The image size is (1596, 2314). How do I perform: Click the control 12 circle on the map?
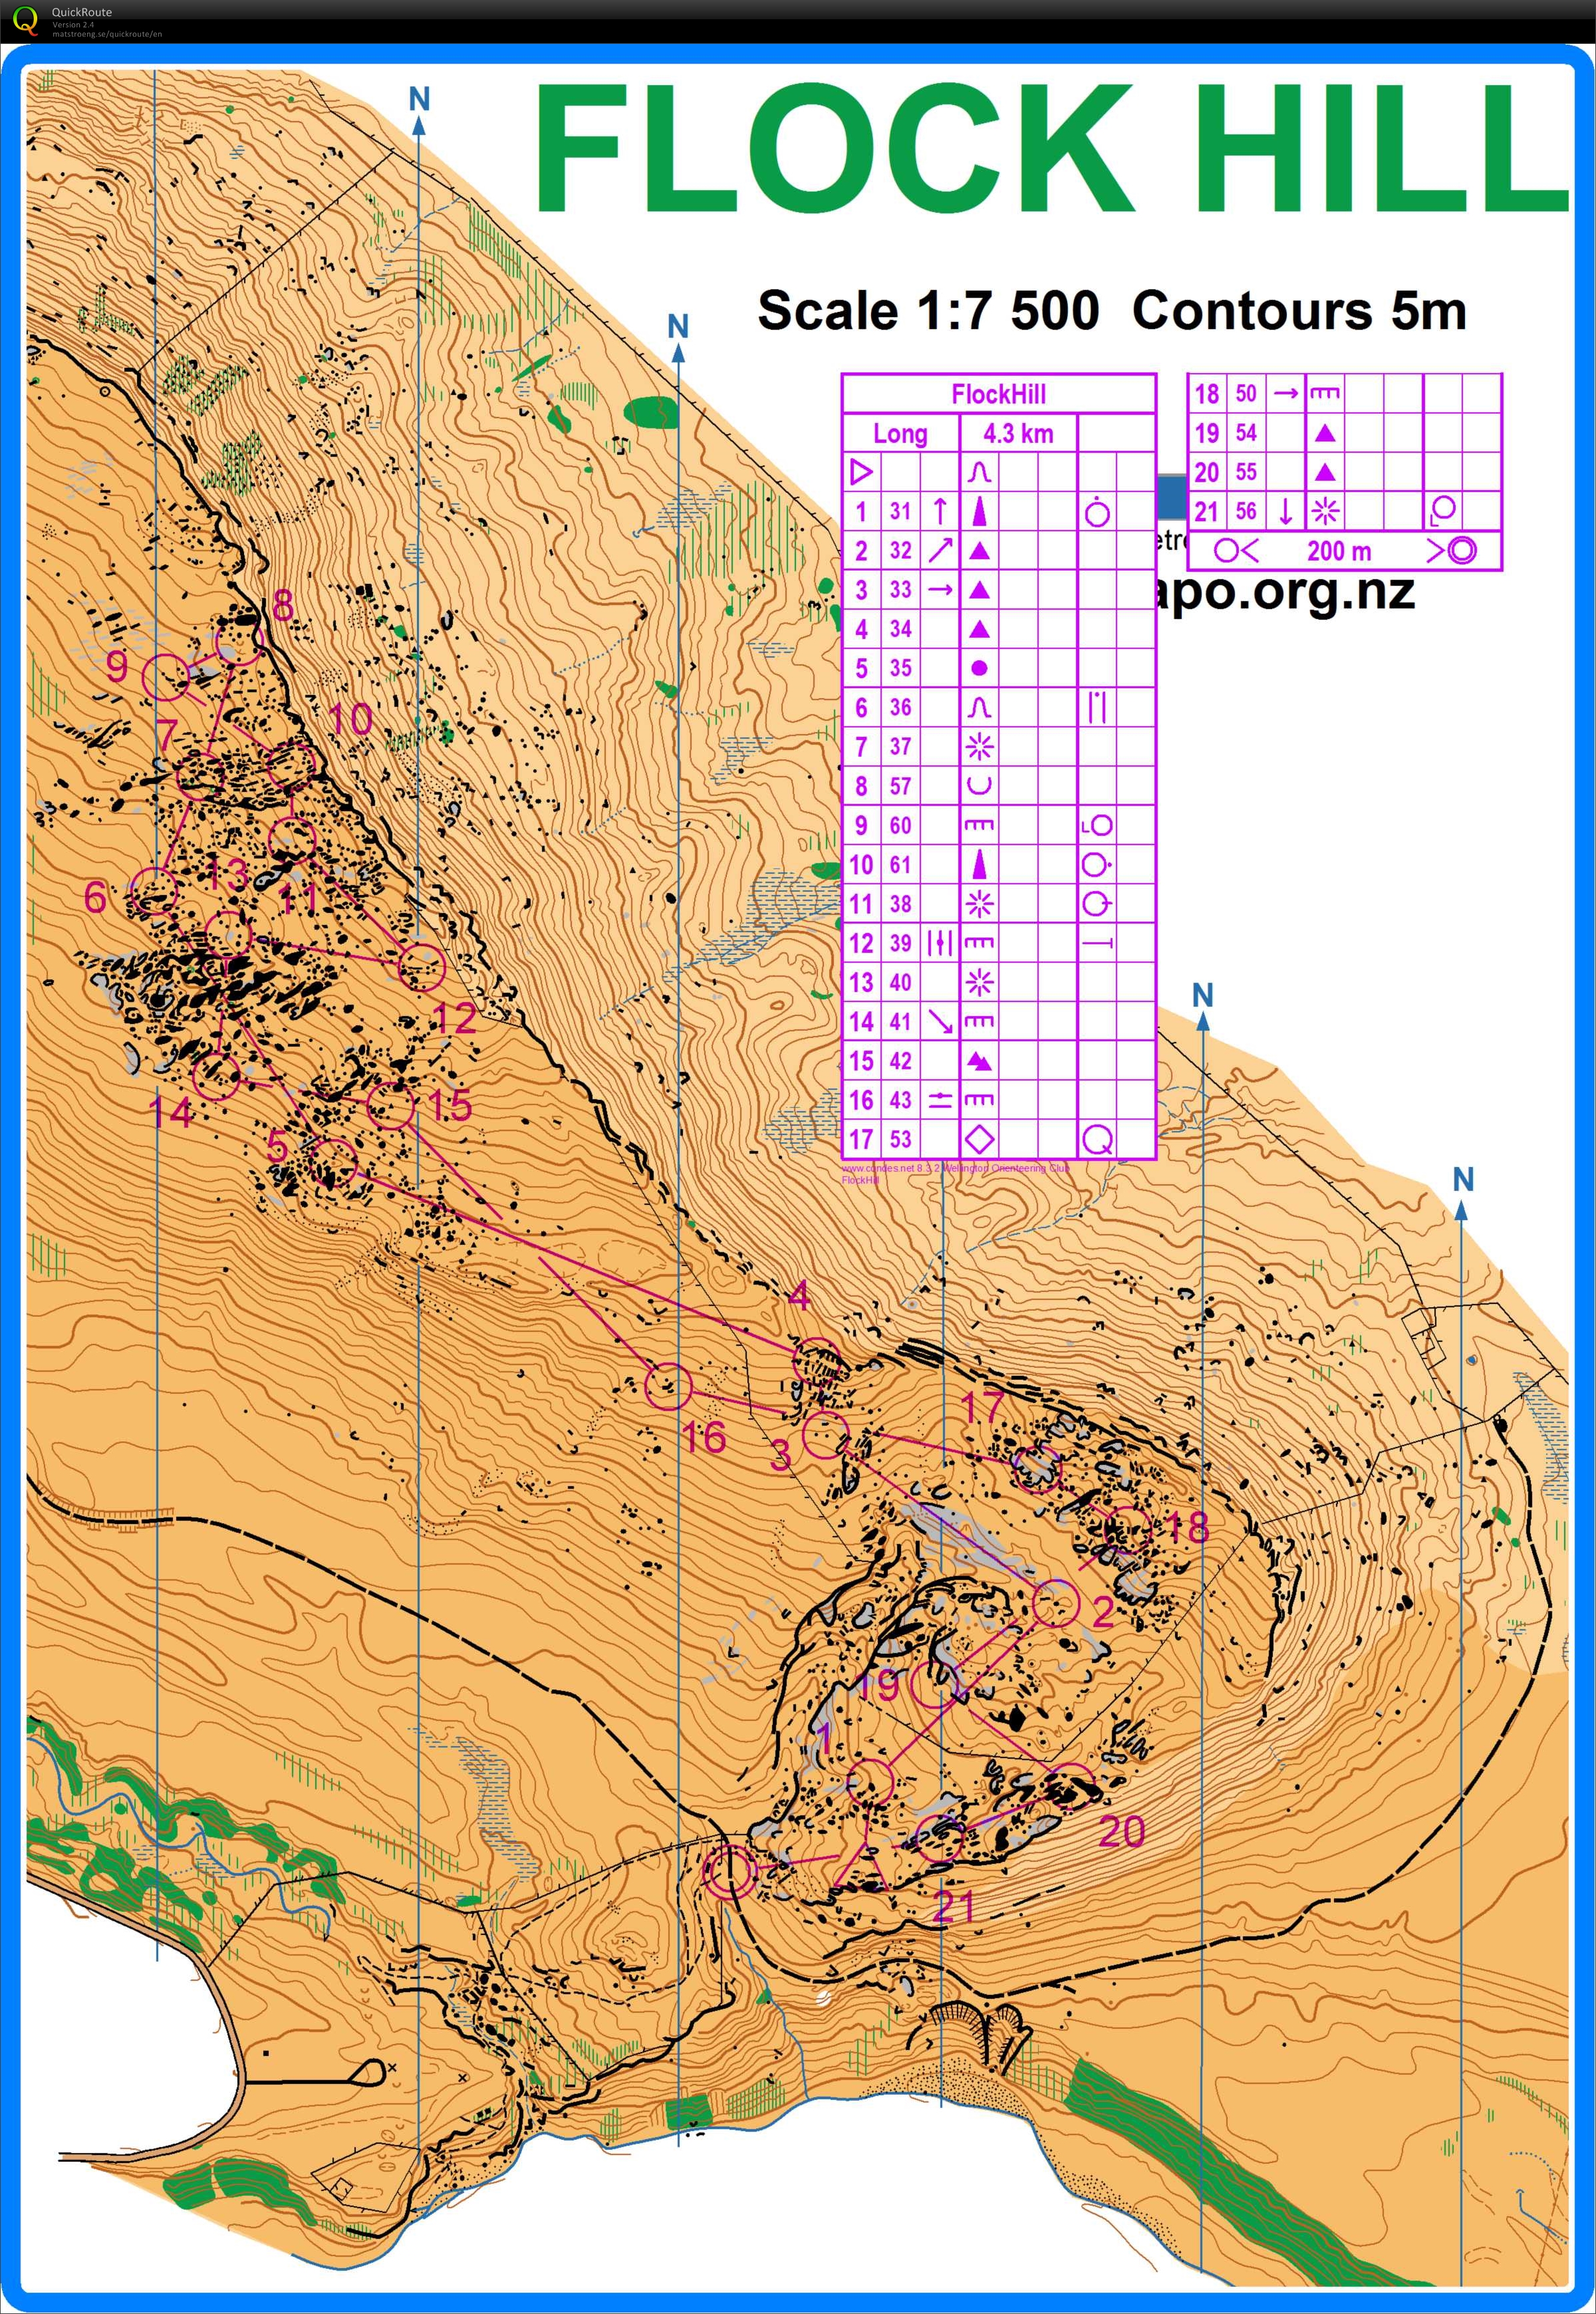422,967
